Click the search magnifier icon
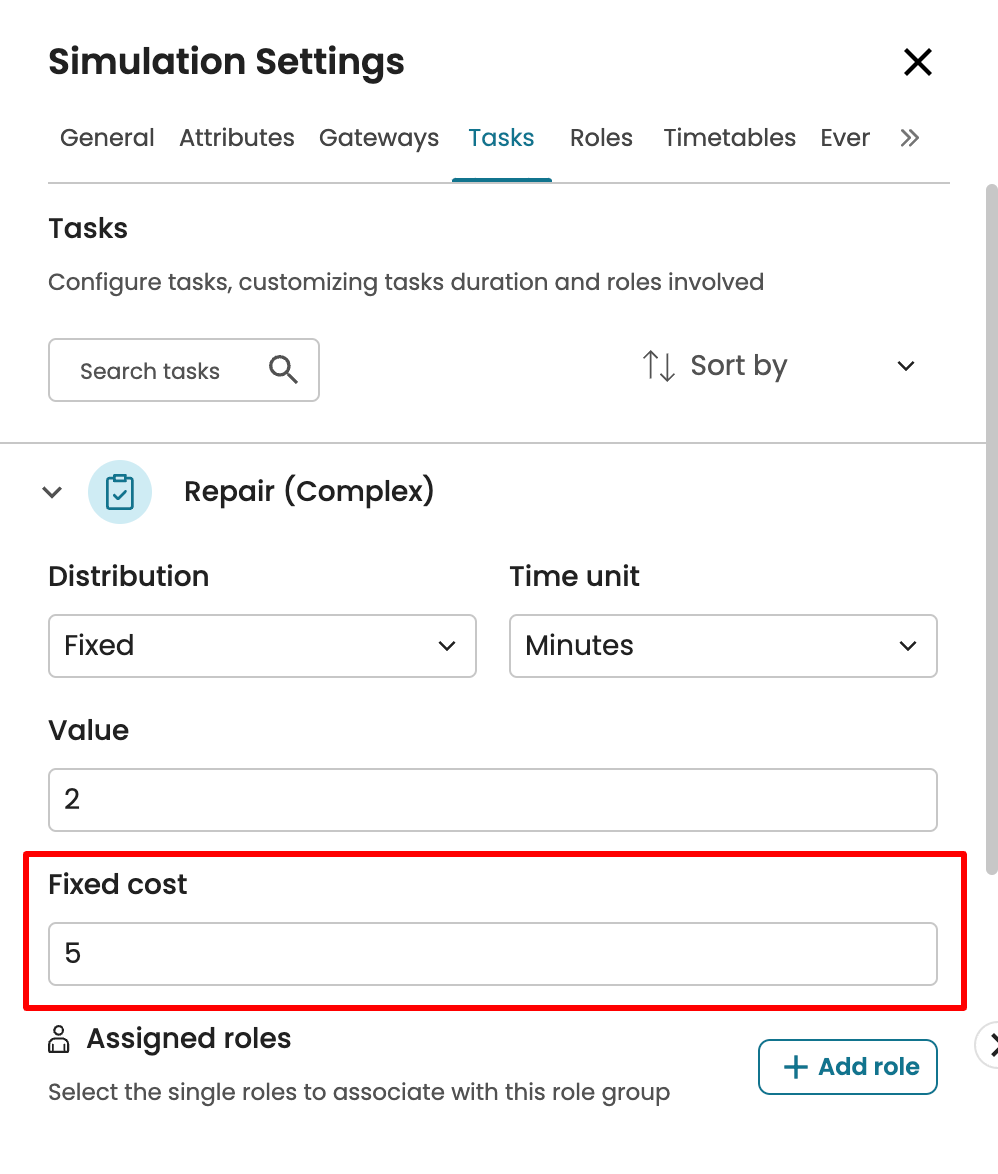Screen dimensions: 998x1174 [x=283, y=371]
